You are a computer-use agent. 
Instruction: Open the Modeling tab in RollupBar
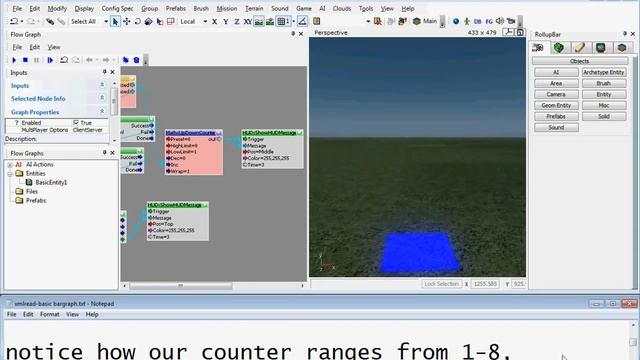click(x=580, y=48)
